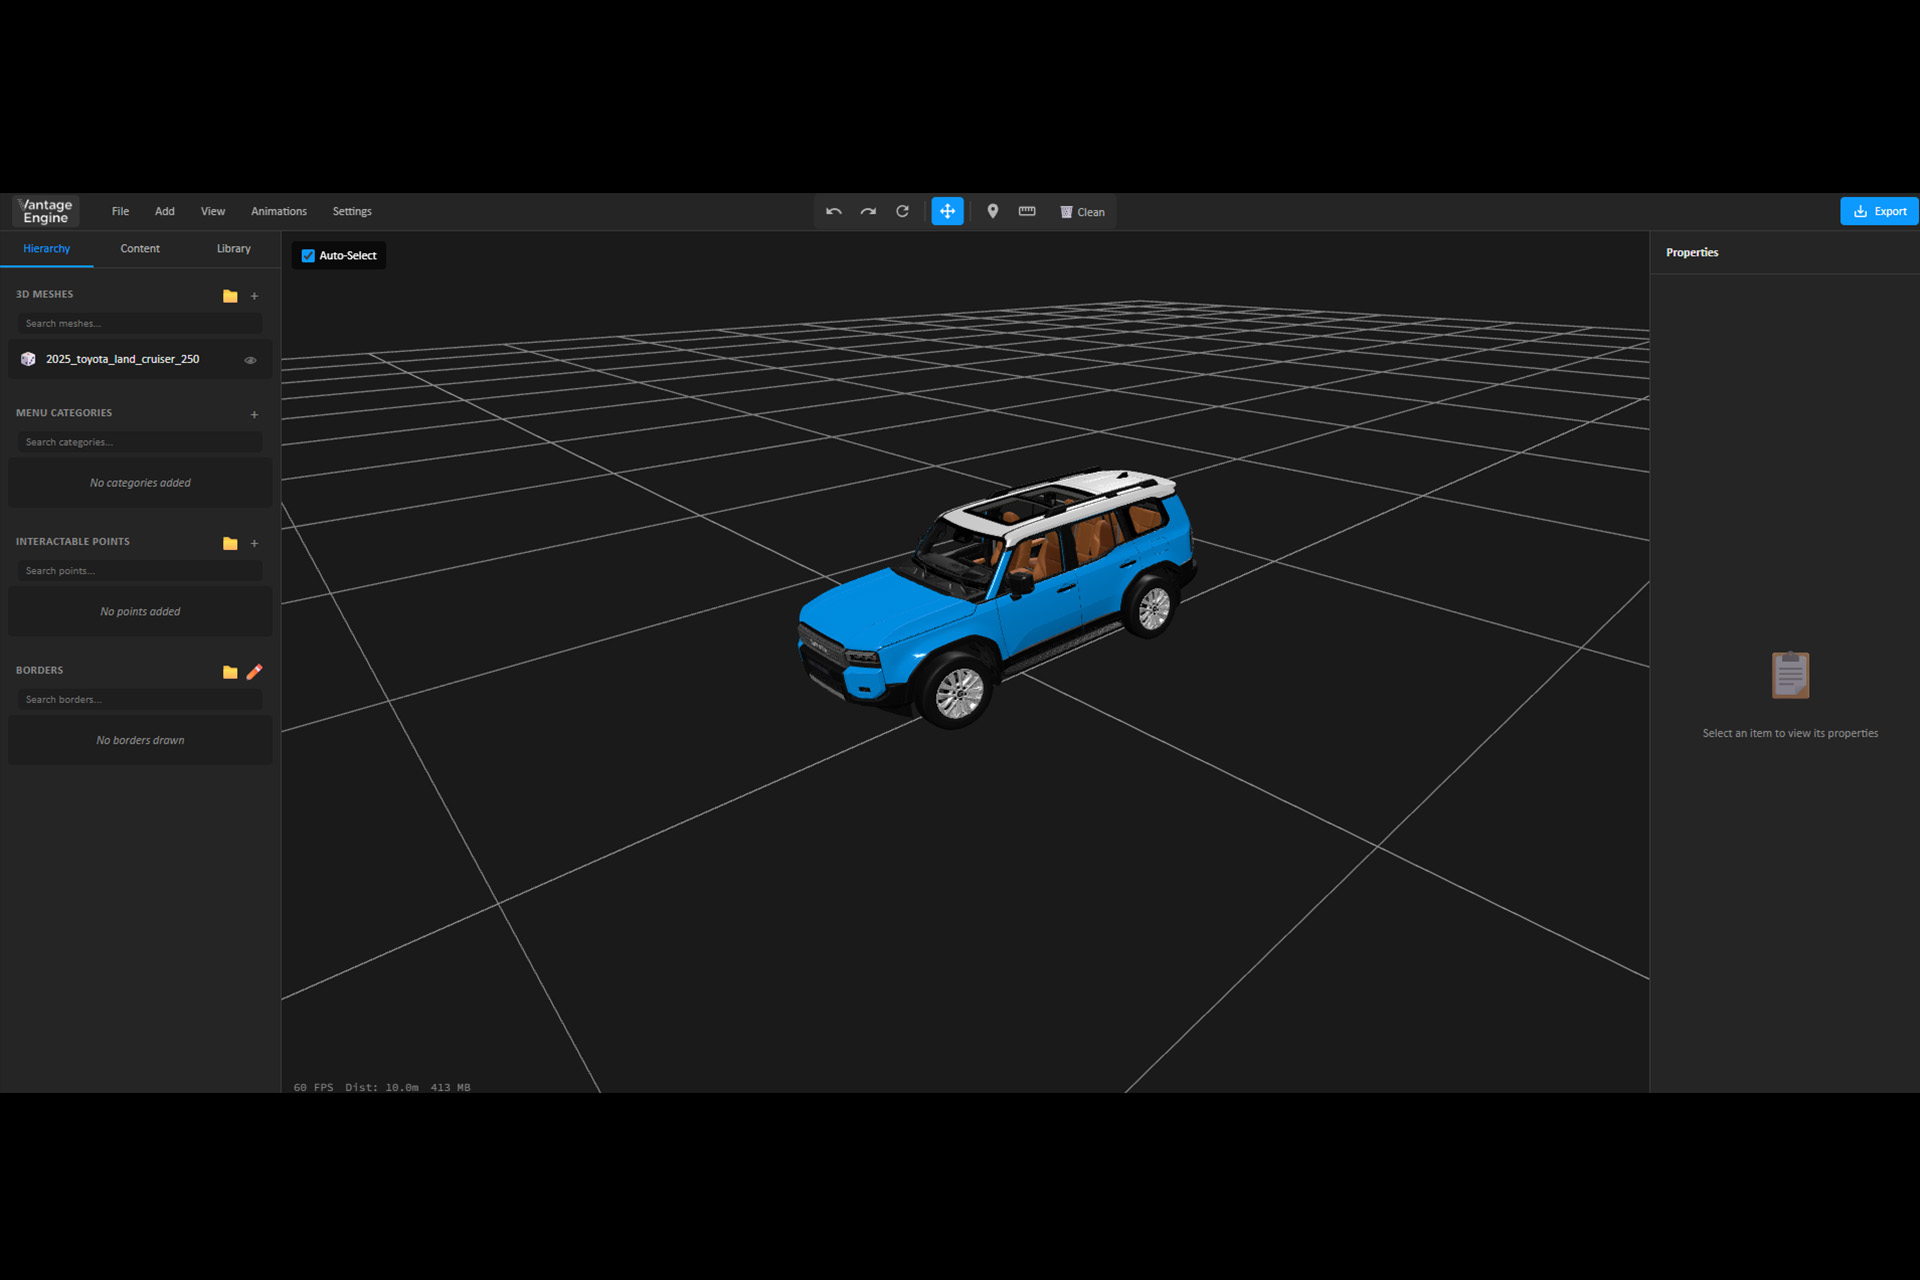Add new folder for Interactable Points
The width and height of the screenshot is (1920, 1280).
(x=230, y=543)
